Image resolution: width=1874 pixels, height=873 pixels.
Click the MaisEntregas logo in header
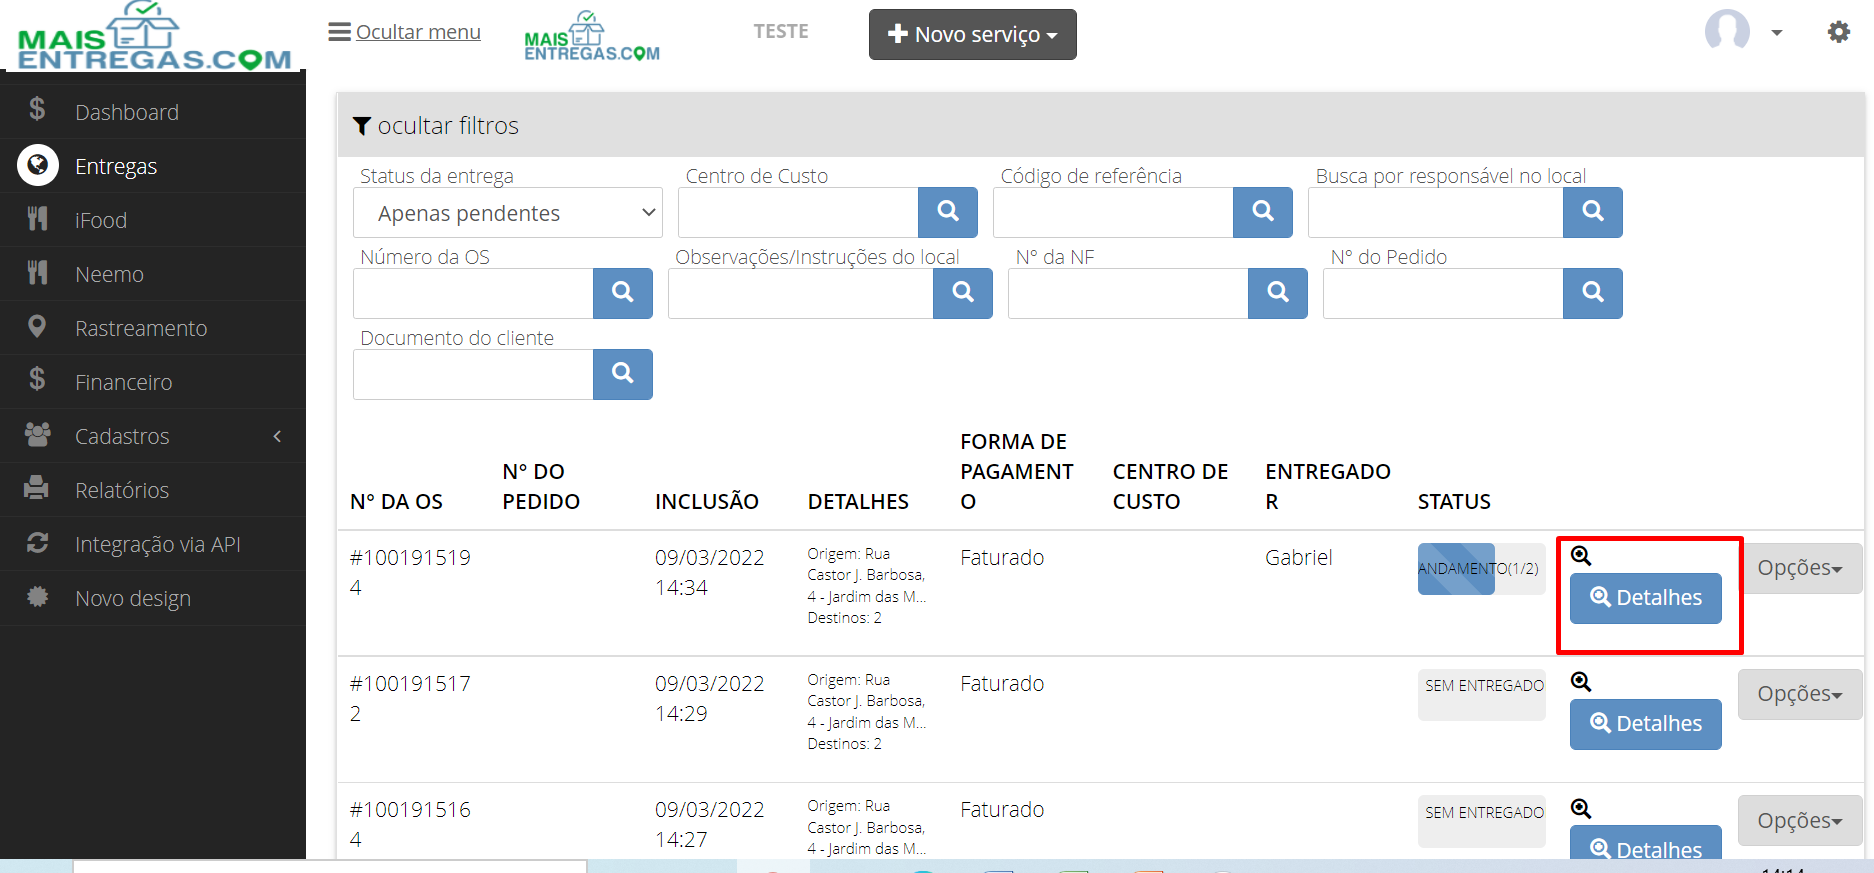pos(592,37)
